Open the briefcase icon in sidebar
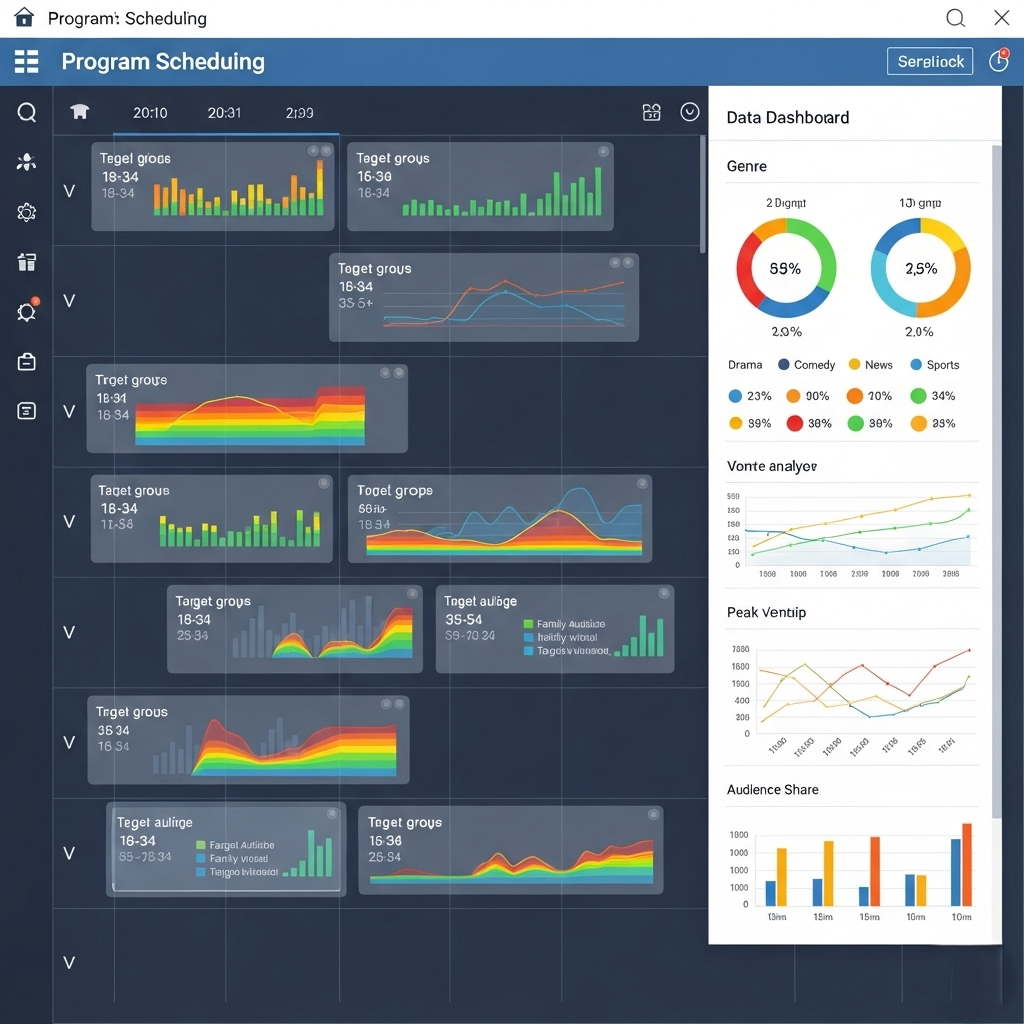Image resolution: width=1024 pixels, height=1024 pixels. (x=27, y=362)
